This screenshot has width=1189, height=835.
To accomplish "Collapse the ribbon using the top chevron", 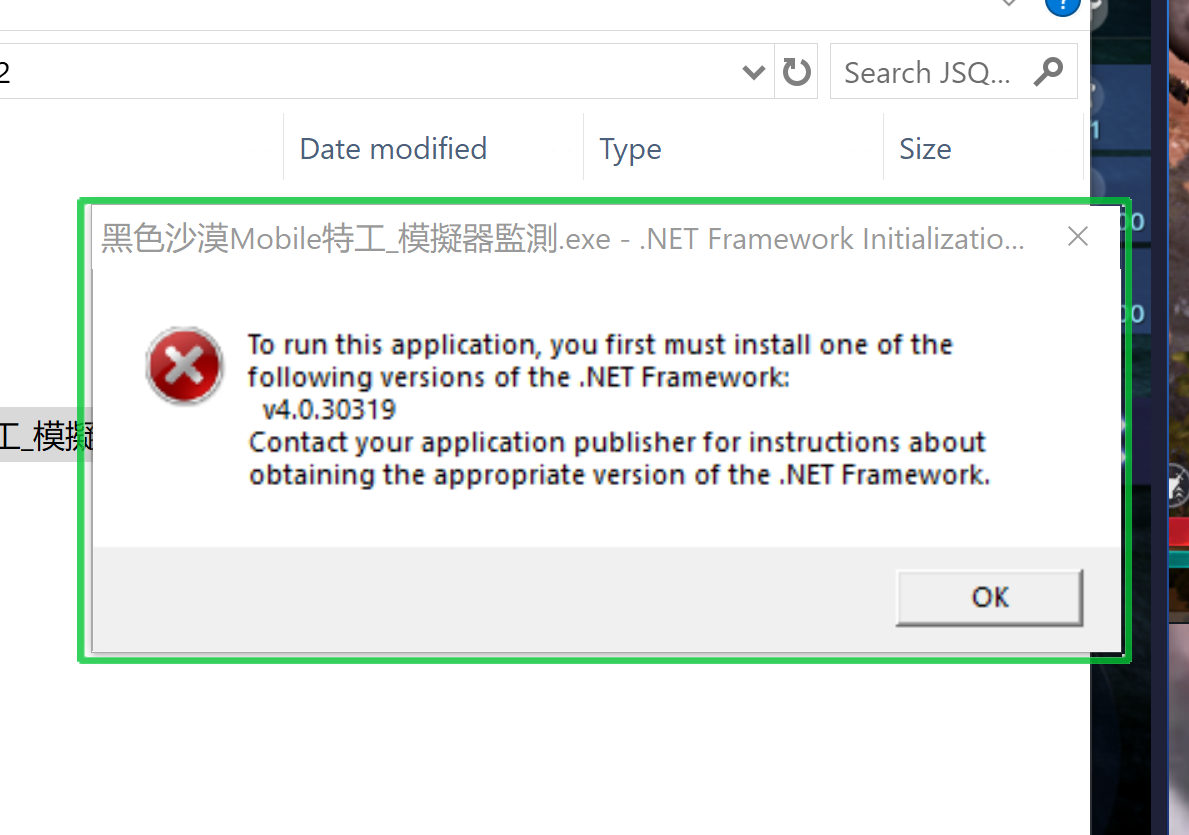I will click(x=1007, y=5).
